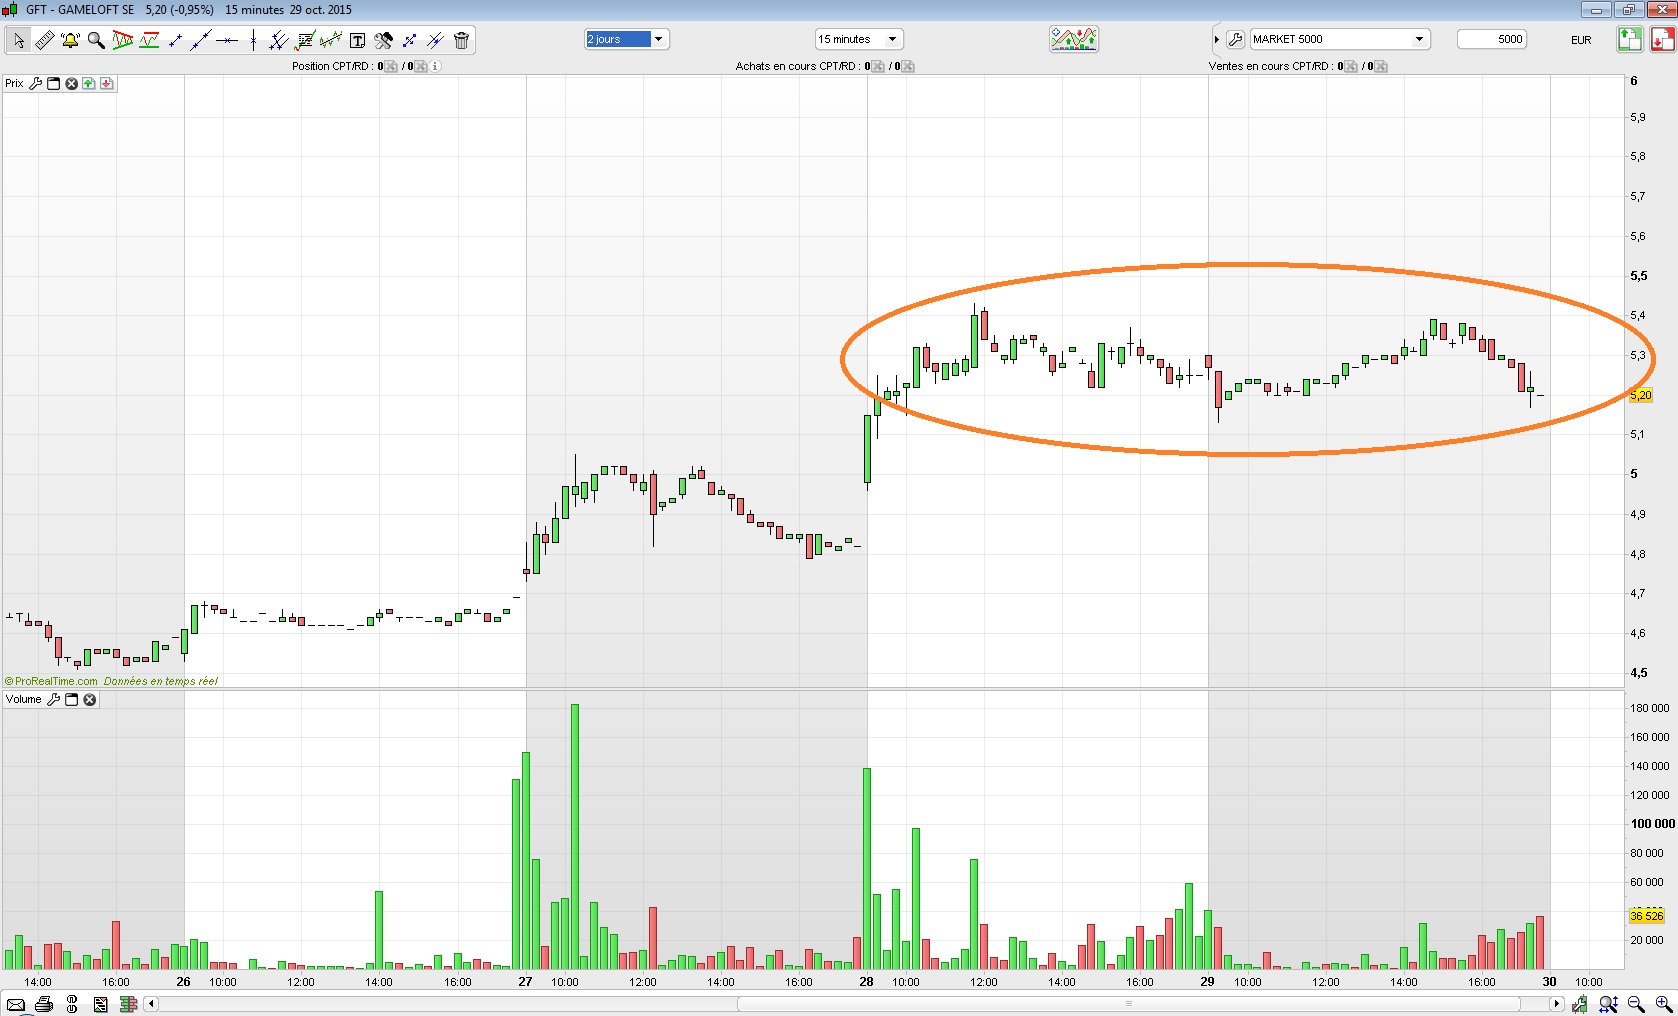Viewport: 1678px width, 1016px height.
Task: Select the segment drawing tool
Action: 175,40
